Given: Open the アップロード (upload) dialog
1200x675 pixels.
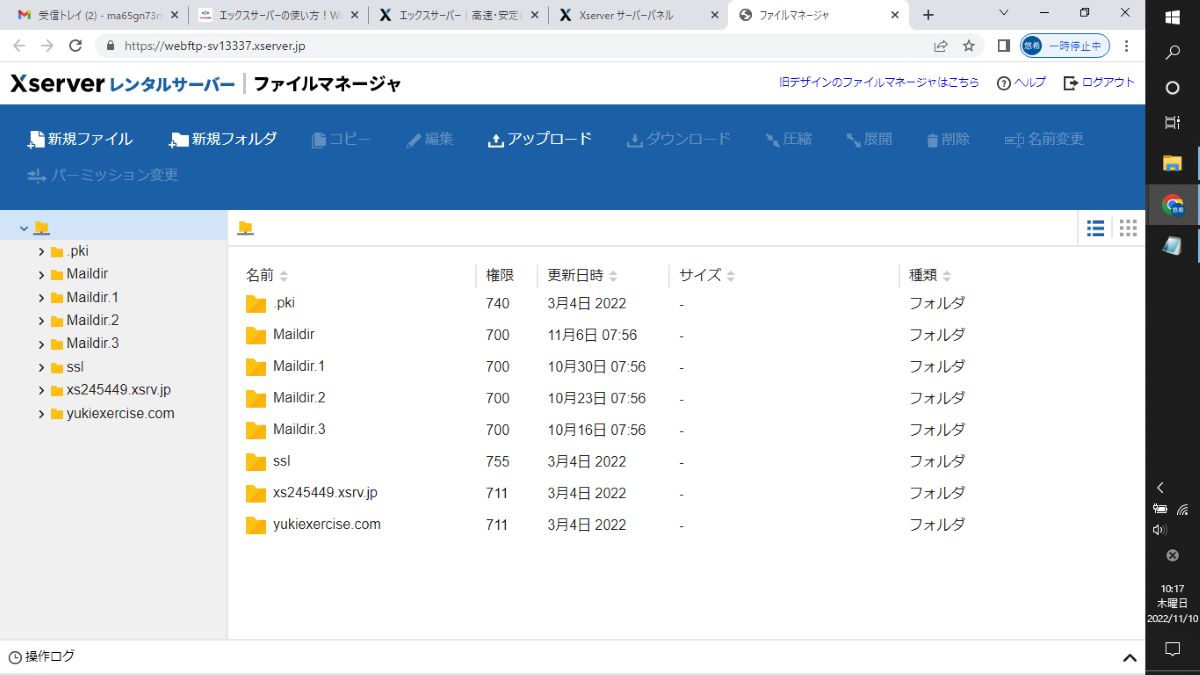Looking at the screenshot, I should [540, 139].
